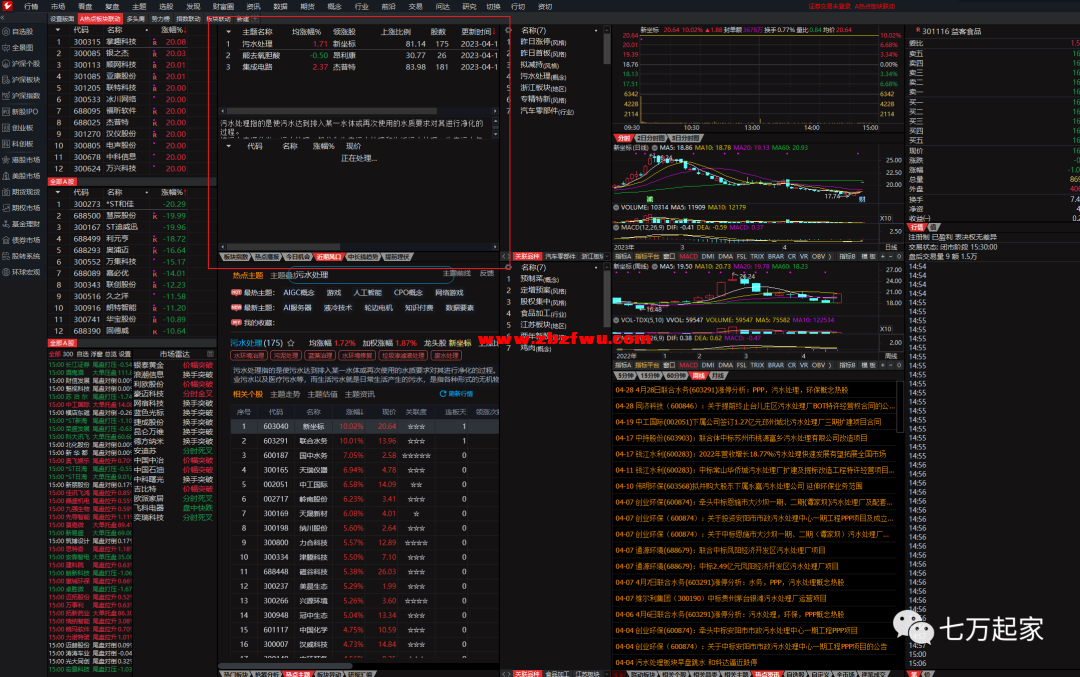Click the red app logo at top-left

pos(8,6)
